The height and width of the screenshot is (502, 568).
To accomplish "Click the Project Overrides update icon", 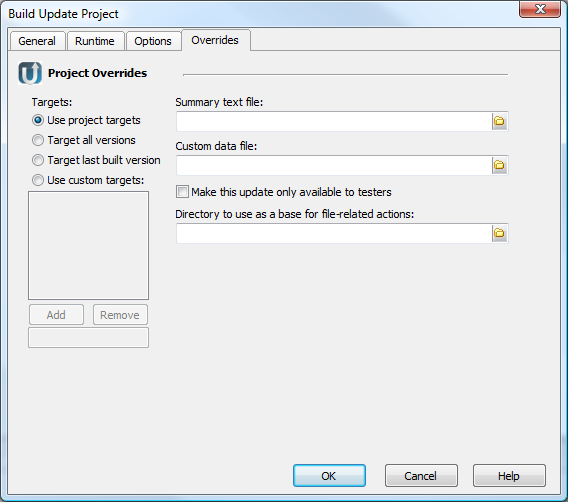I will pyautogui.click(x=30, y=73).
